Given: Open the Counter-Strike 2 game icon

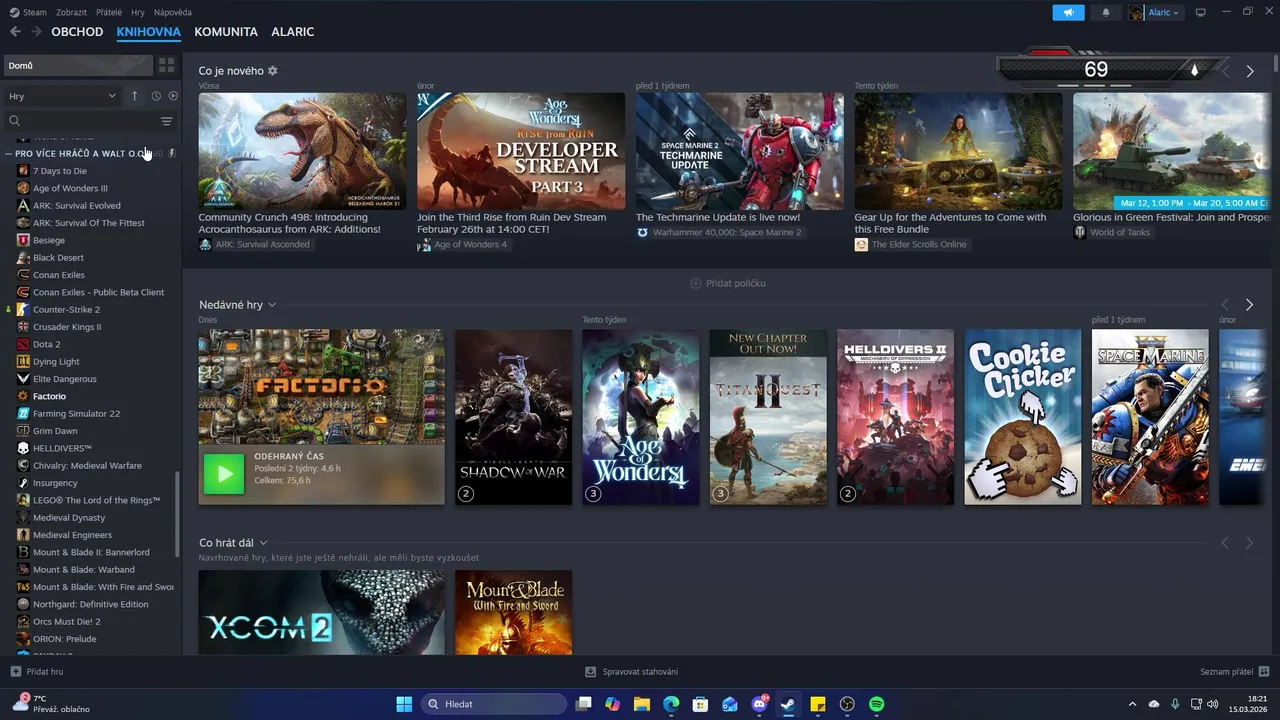Looking at the screenshot, I should pos(23,309).
